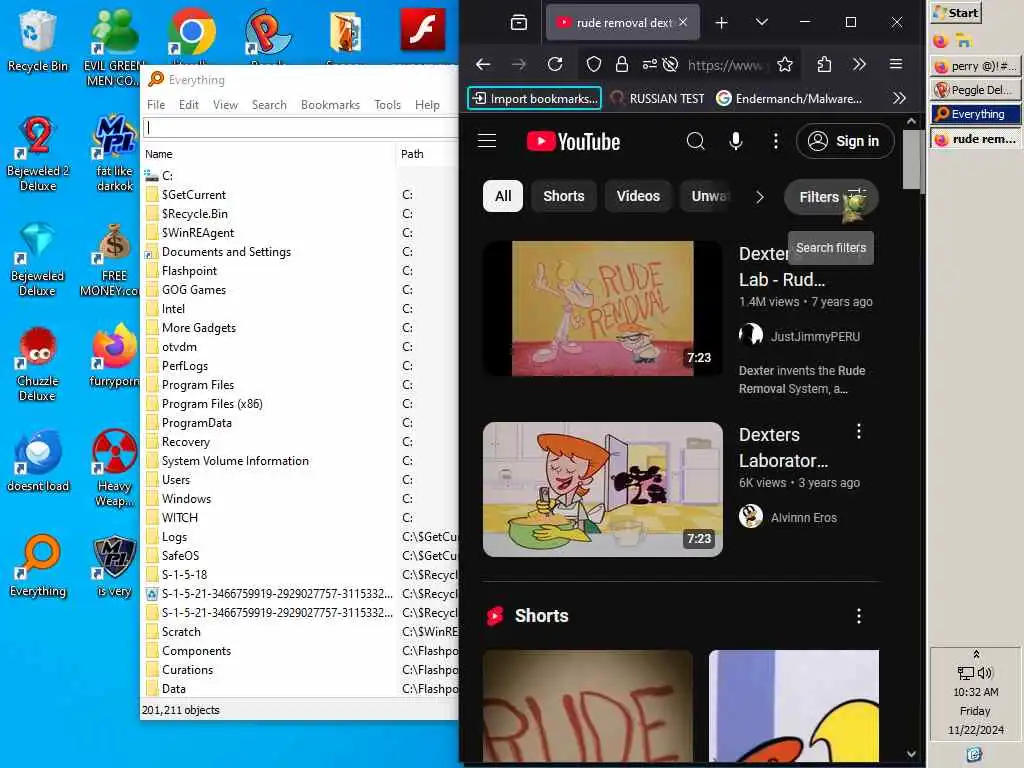
Task: Open EVIL GREEN MEN desktop shortcut
Action: click(114, 47)
